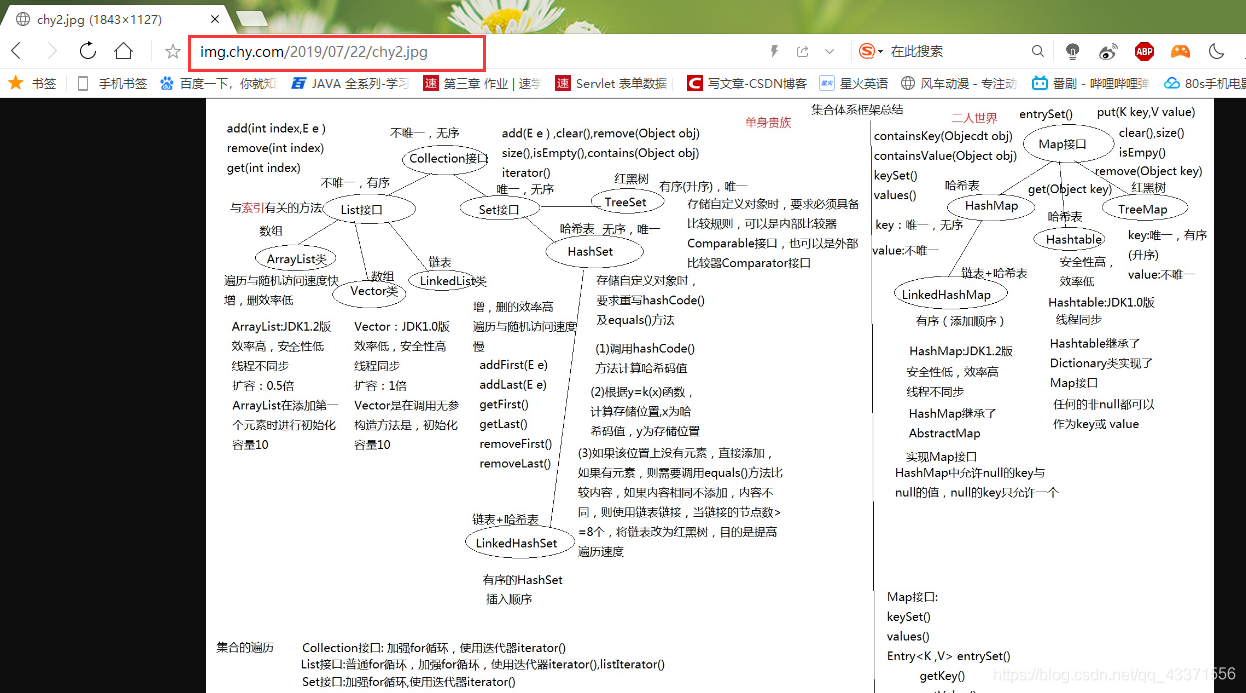Viewport: 1246px width, 693px height.
Task: Open the 手机书签 mobile bookmarks
Action: tap(112, 83)
